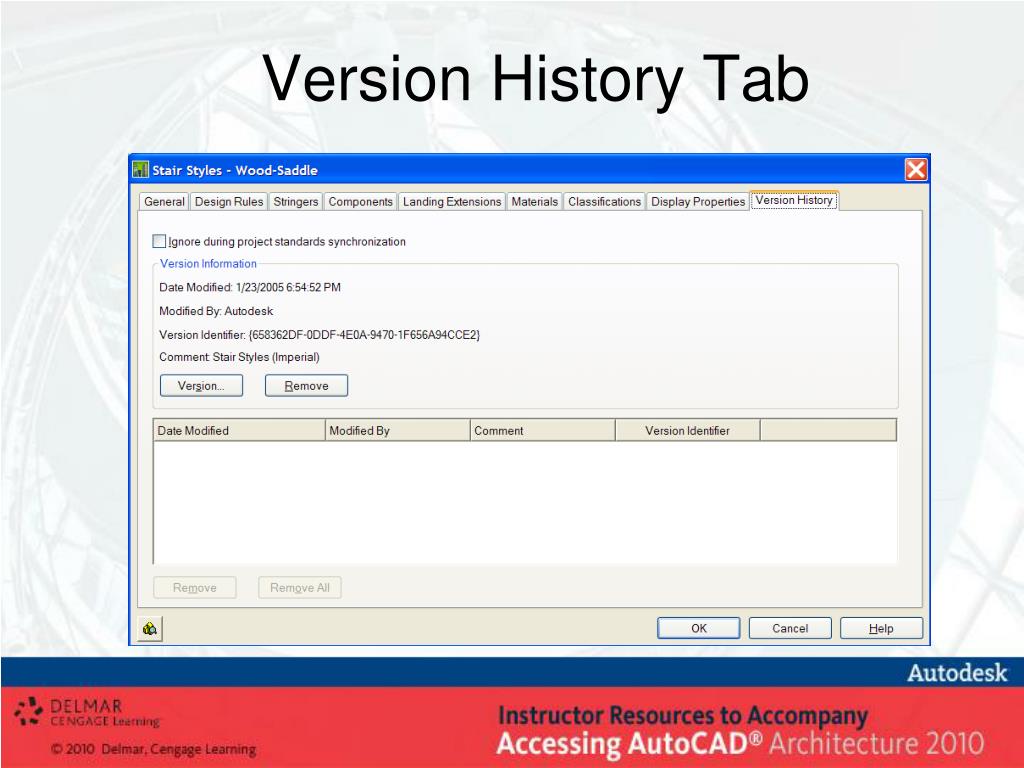Go to the Components tab
1024x768 pixels.
[x=360, y=202]
